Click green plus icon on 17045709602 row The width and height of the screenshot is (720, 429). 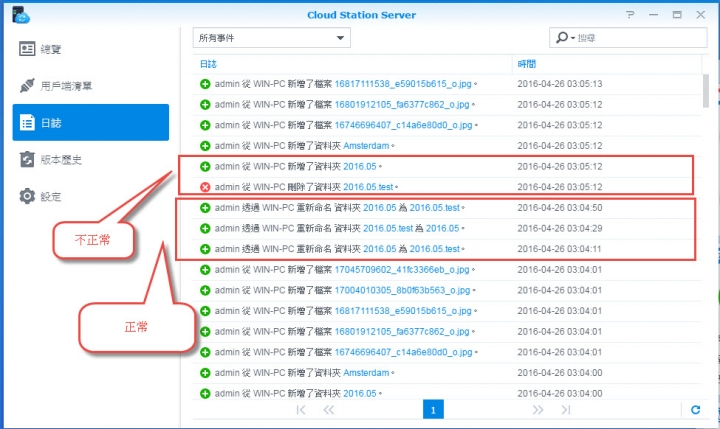point(205,270)
